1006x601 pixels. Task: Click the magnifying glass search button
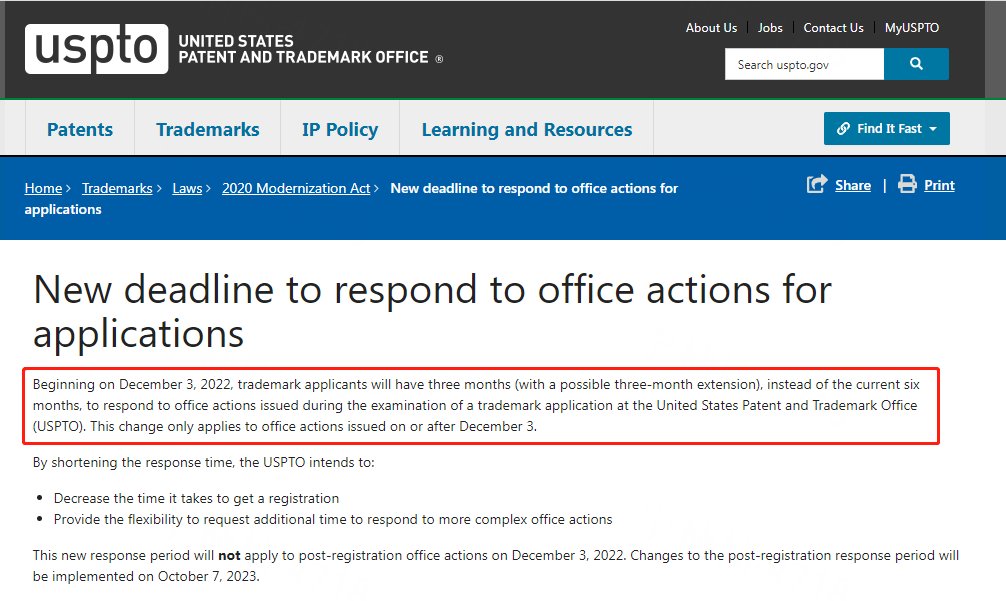(916, 64)
